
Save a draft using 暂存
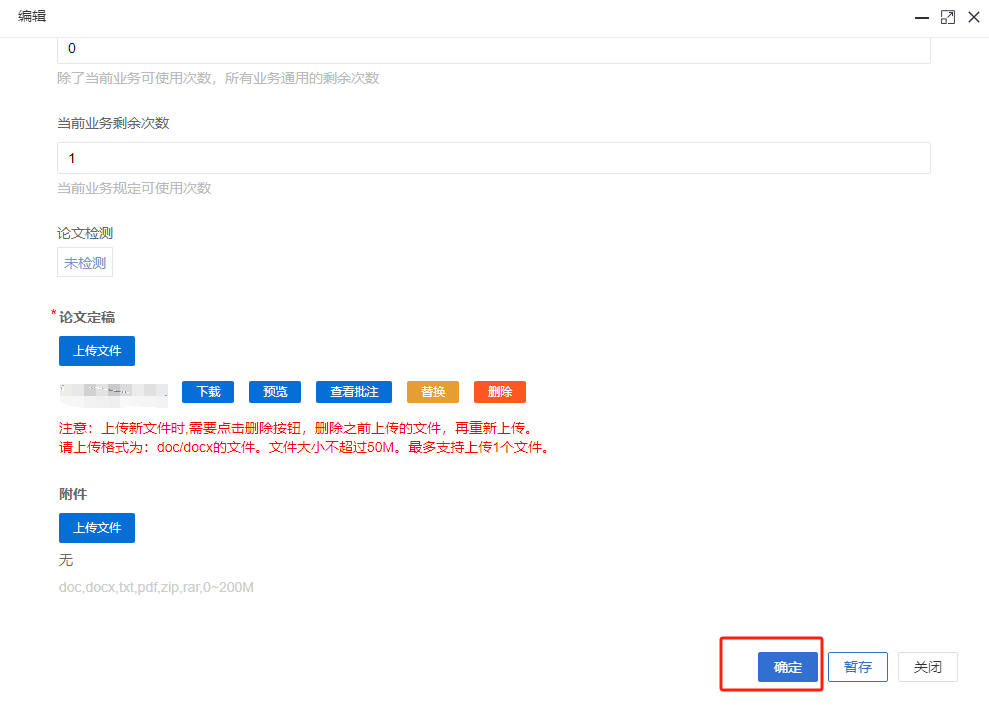[x=858, y=667]
